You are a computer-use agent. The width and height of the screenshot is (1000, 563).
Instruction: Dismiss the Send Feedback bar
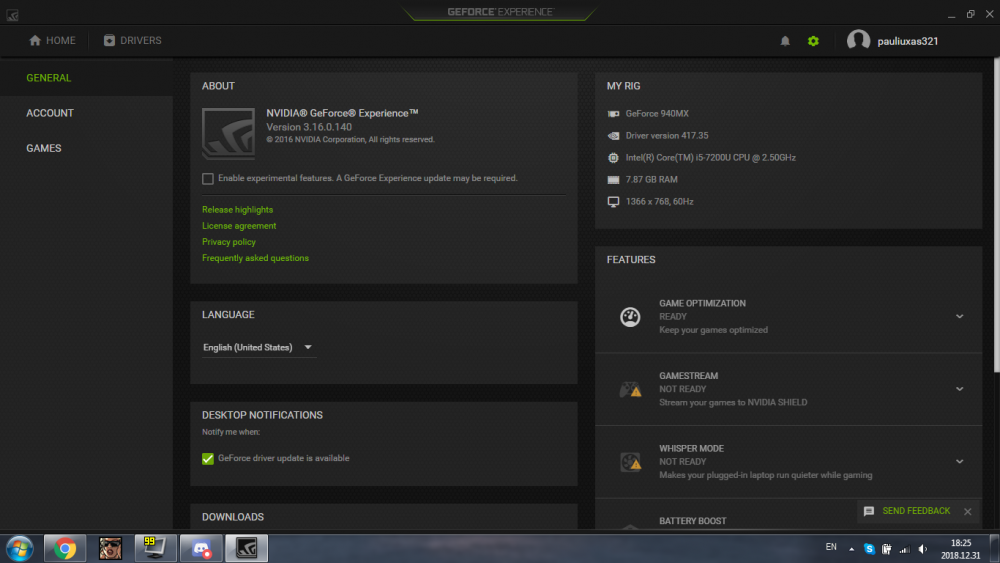[968, 511]
